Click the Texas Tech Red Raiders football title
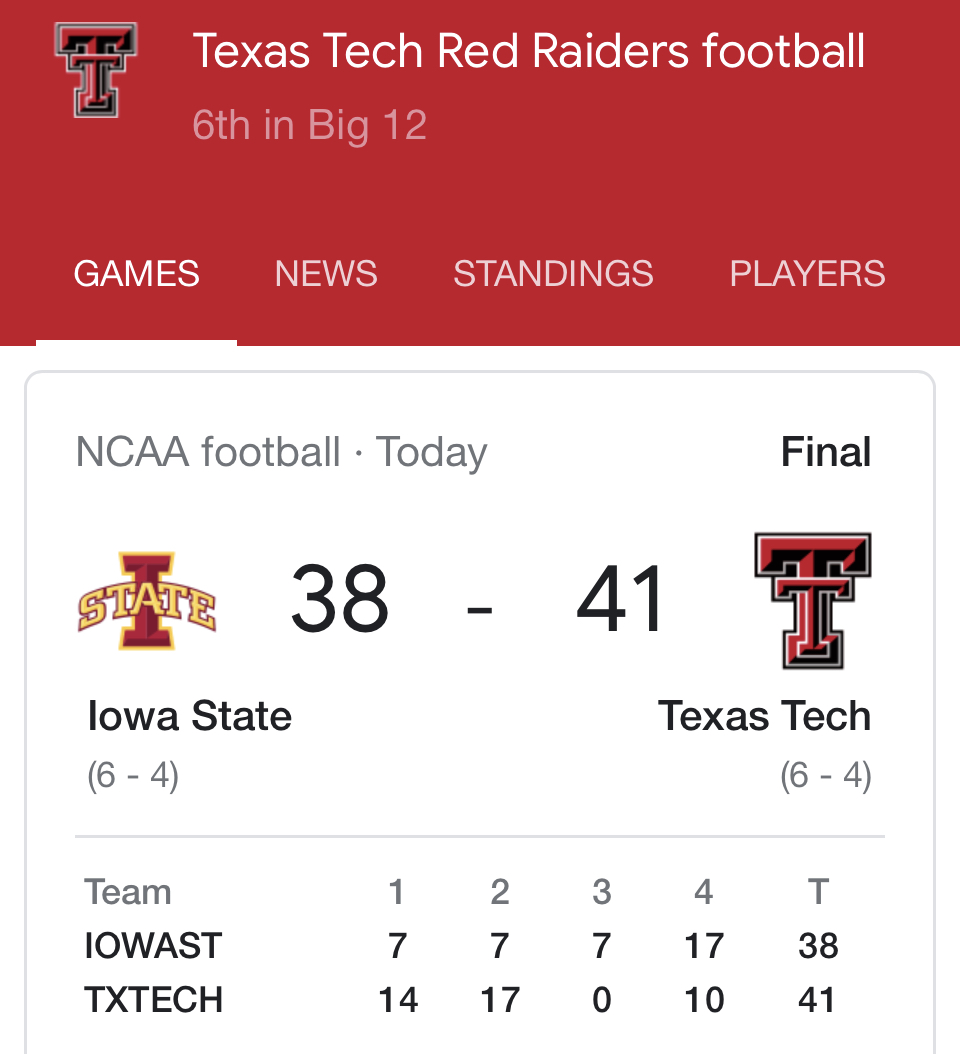This screenshot has width=960, height=1054. (x=528, y=51)
